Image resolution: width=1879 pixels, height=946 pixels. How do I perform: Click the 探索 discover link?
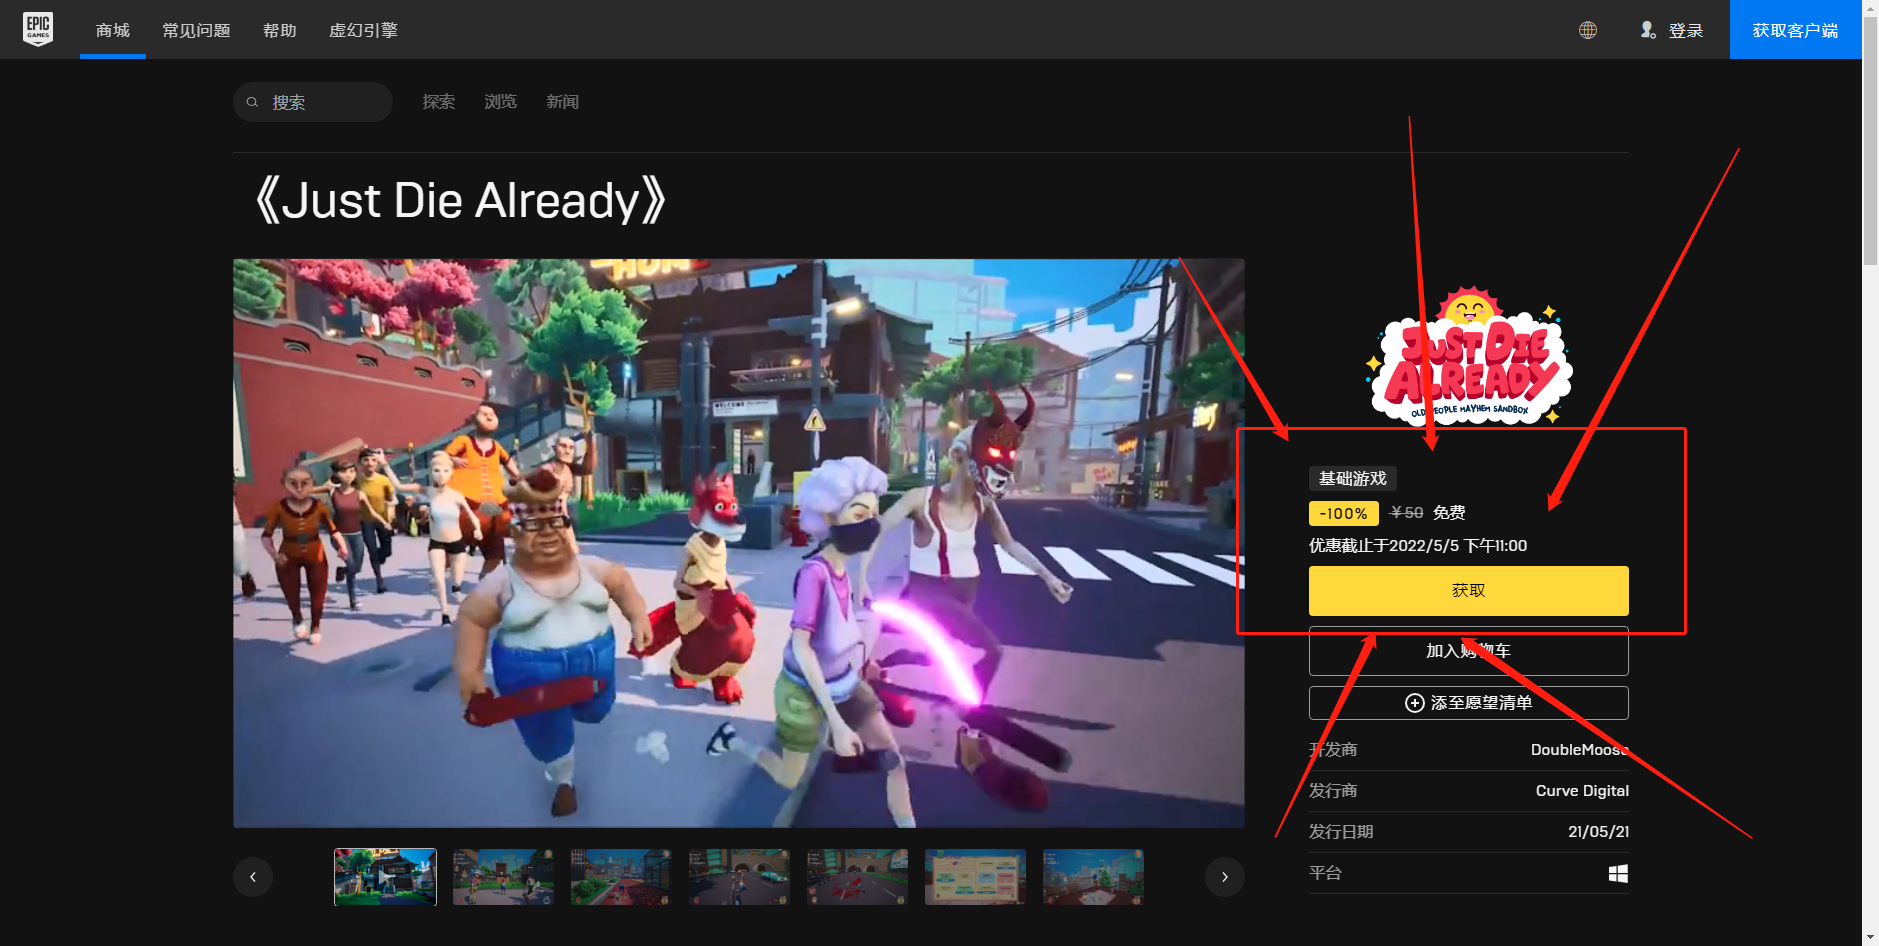click(438, 102)
